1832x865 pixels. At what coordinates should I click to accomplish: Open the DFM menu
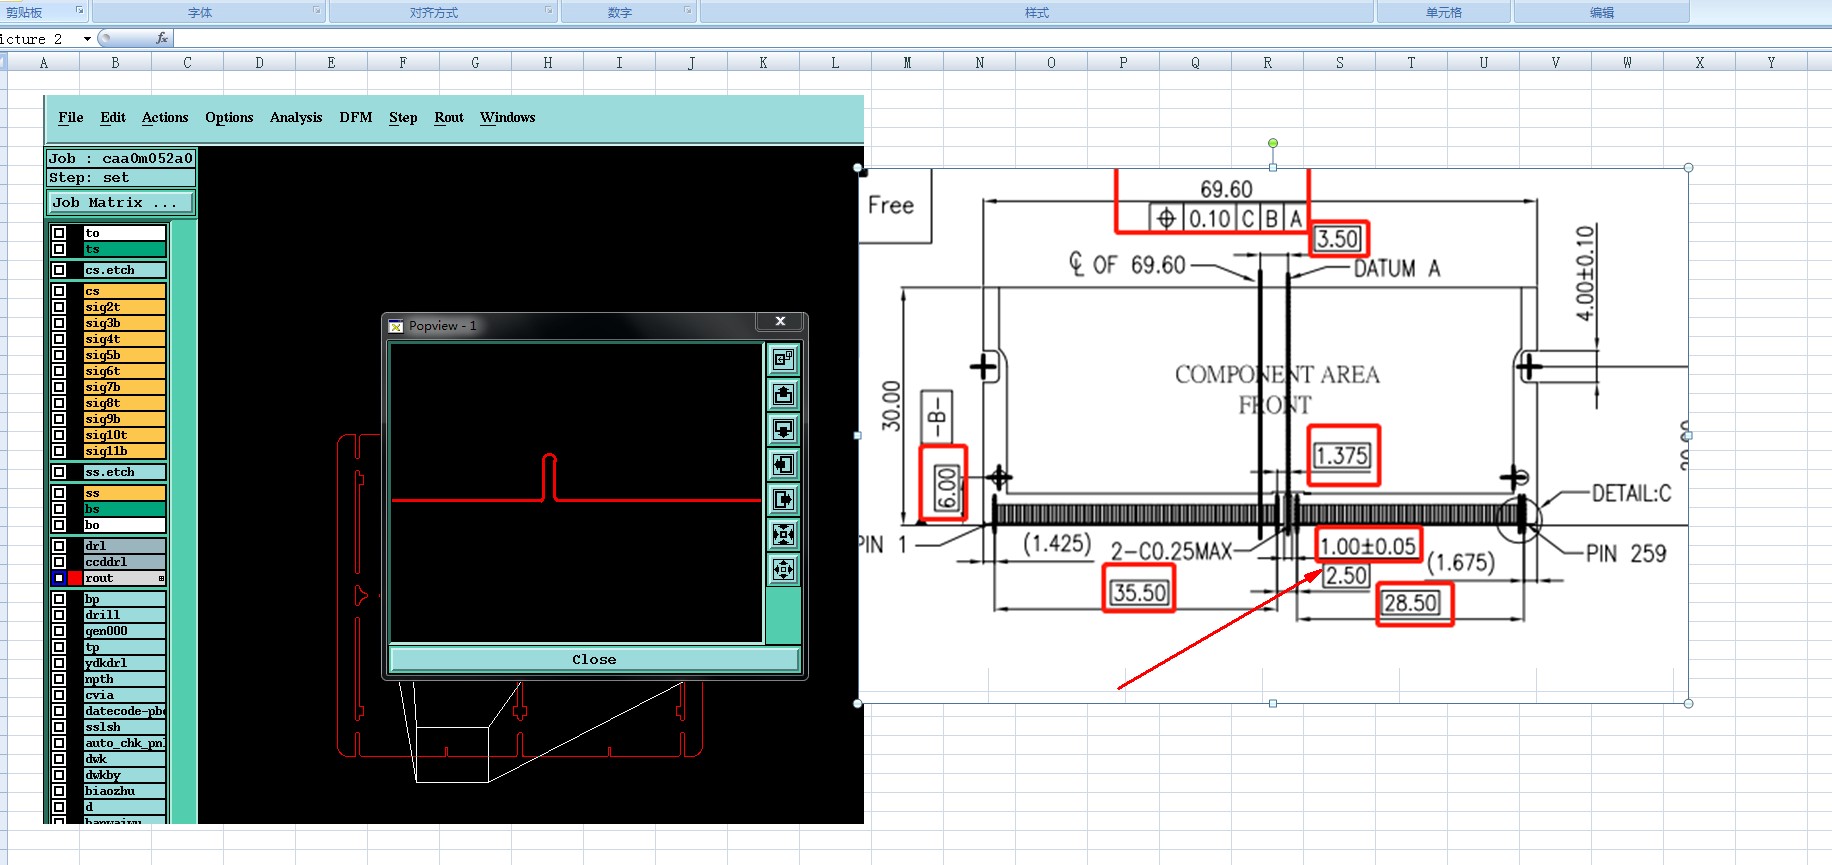coord(356,118)
